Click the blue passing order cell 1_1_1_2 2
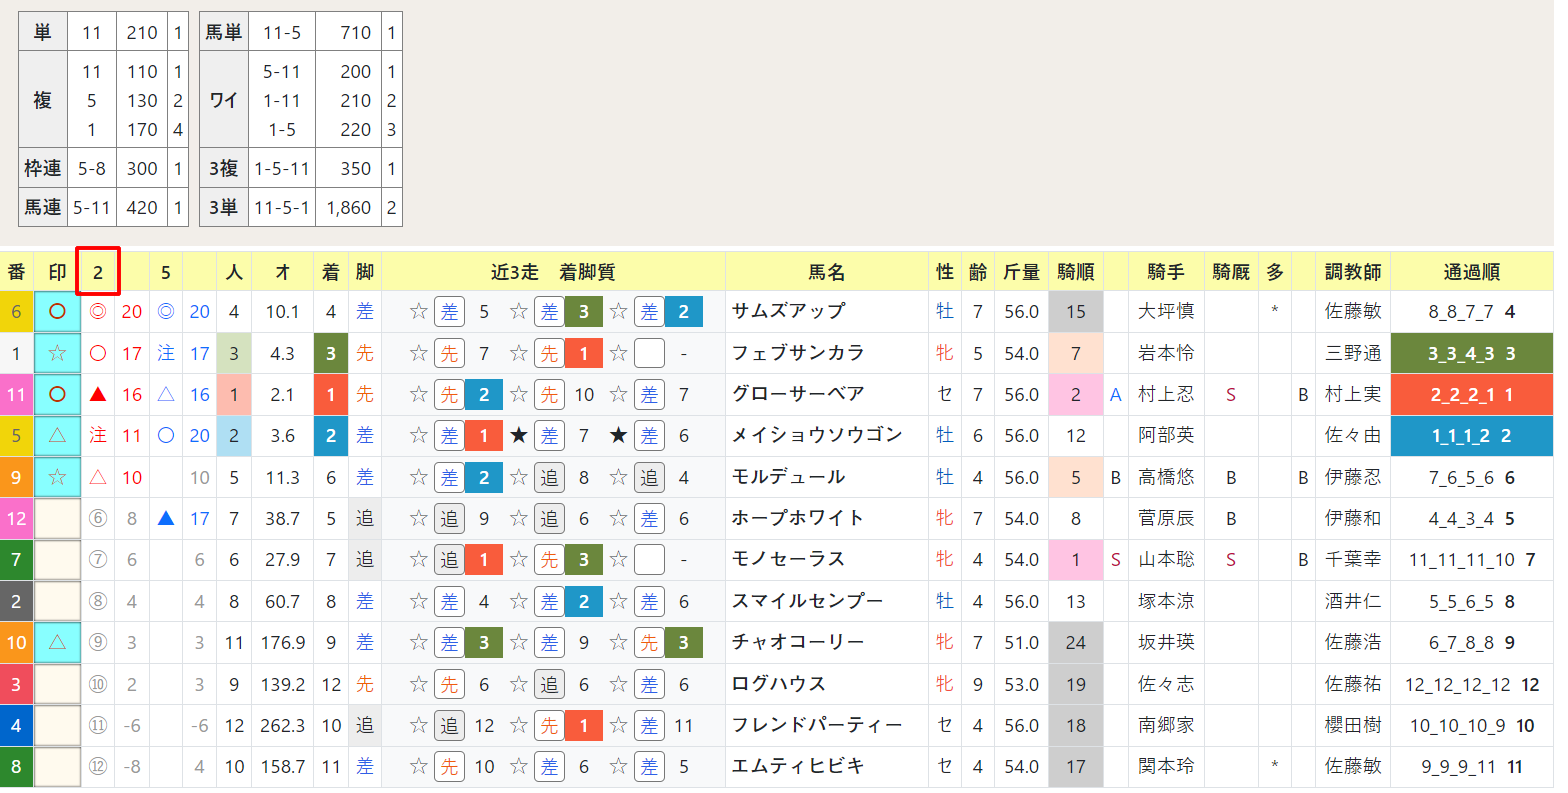The image size is (1568, 793). pyautogui.click(x=1471, y=436)
